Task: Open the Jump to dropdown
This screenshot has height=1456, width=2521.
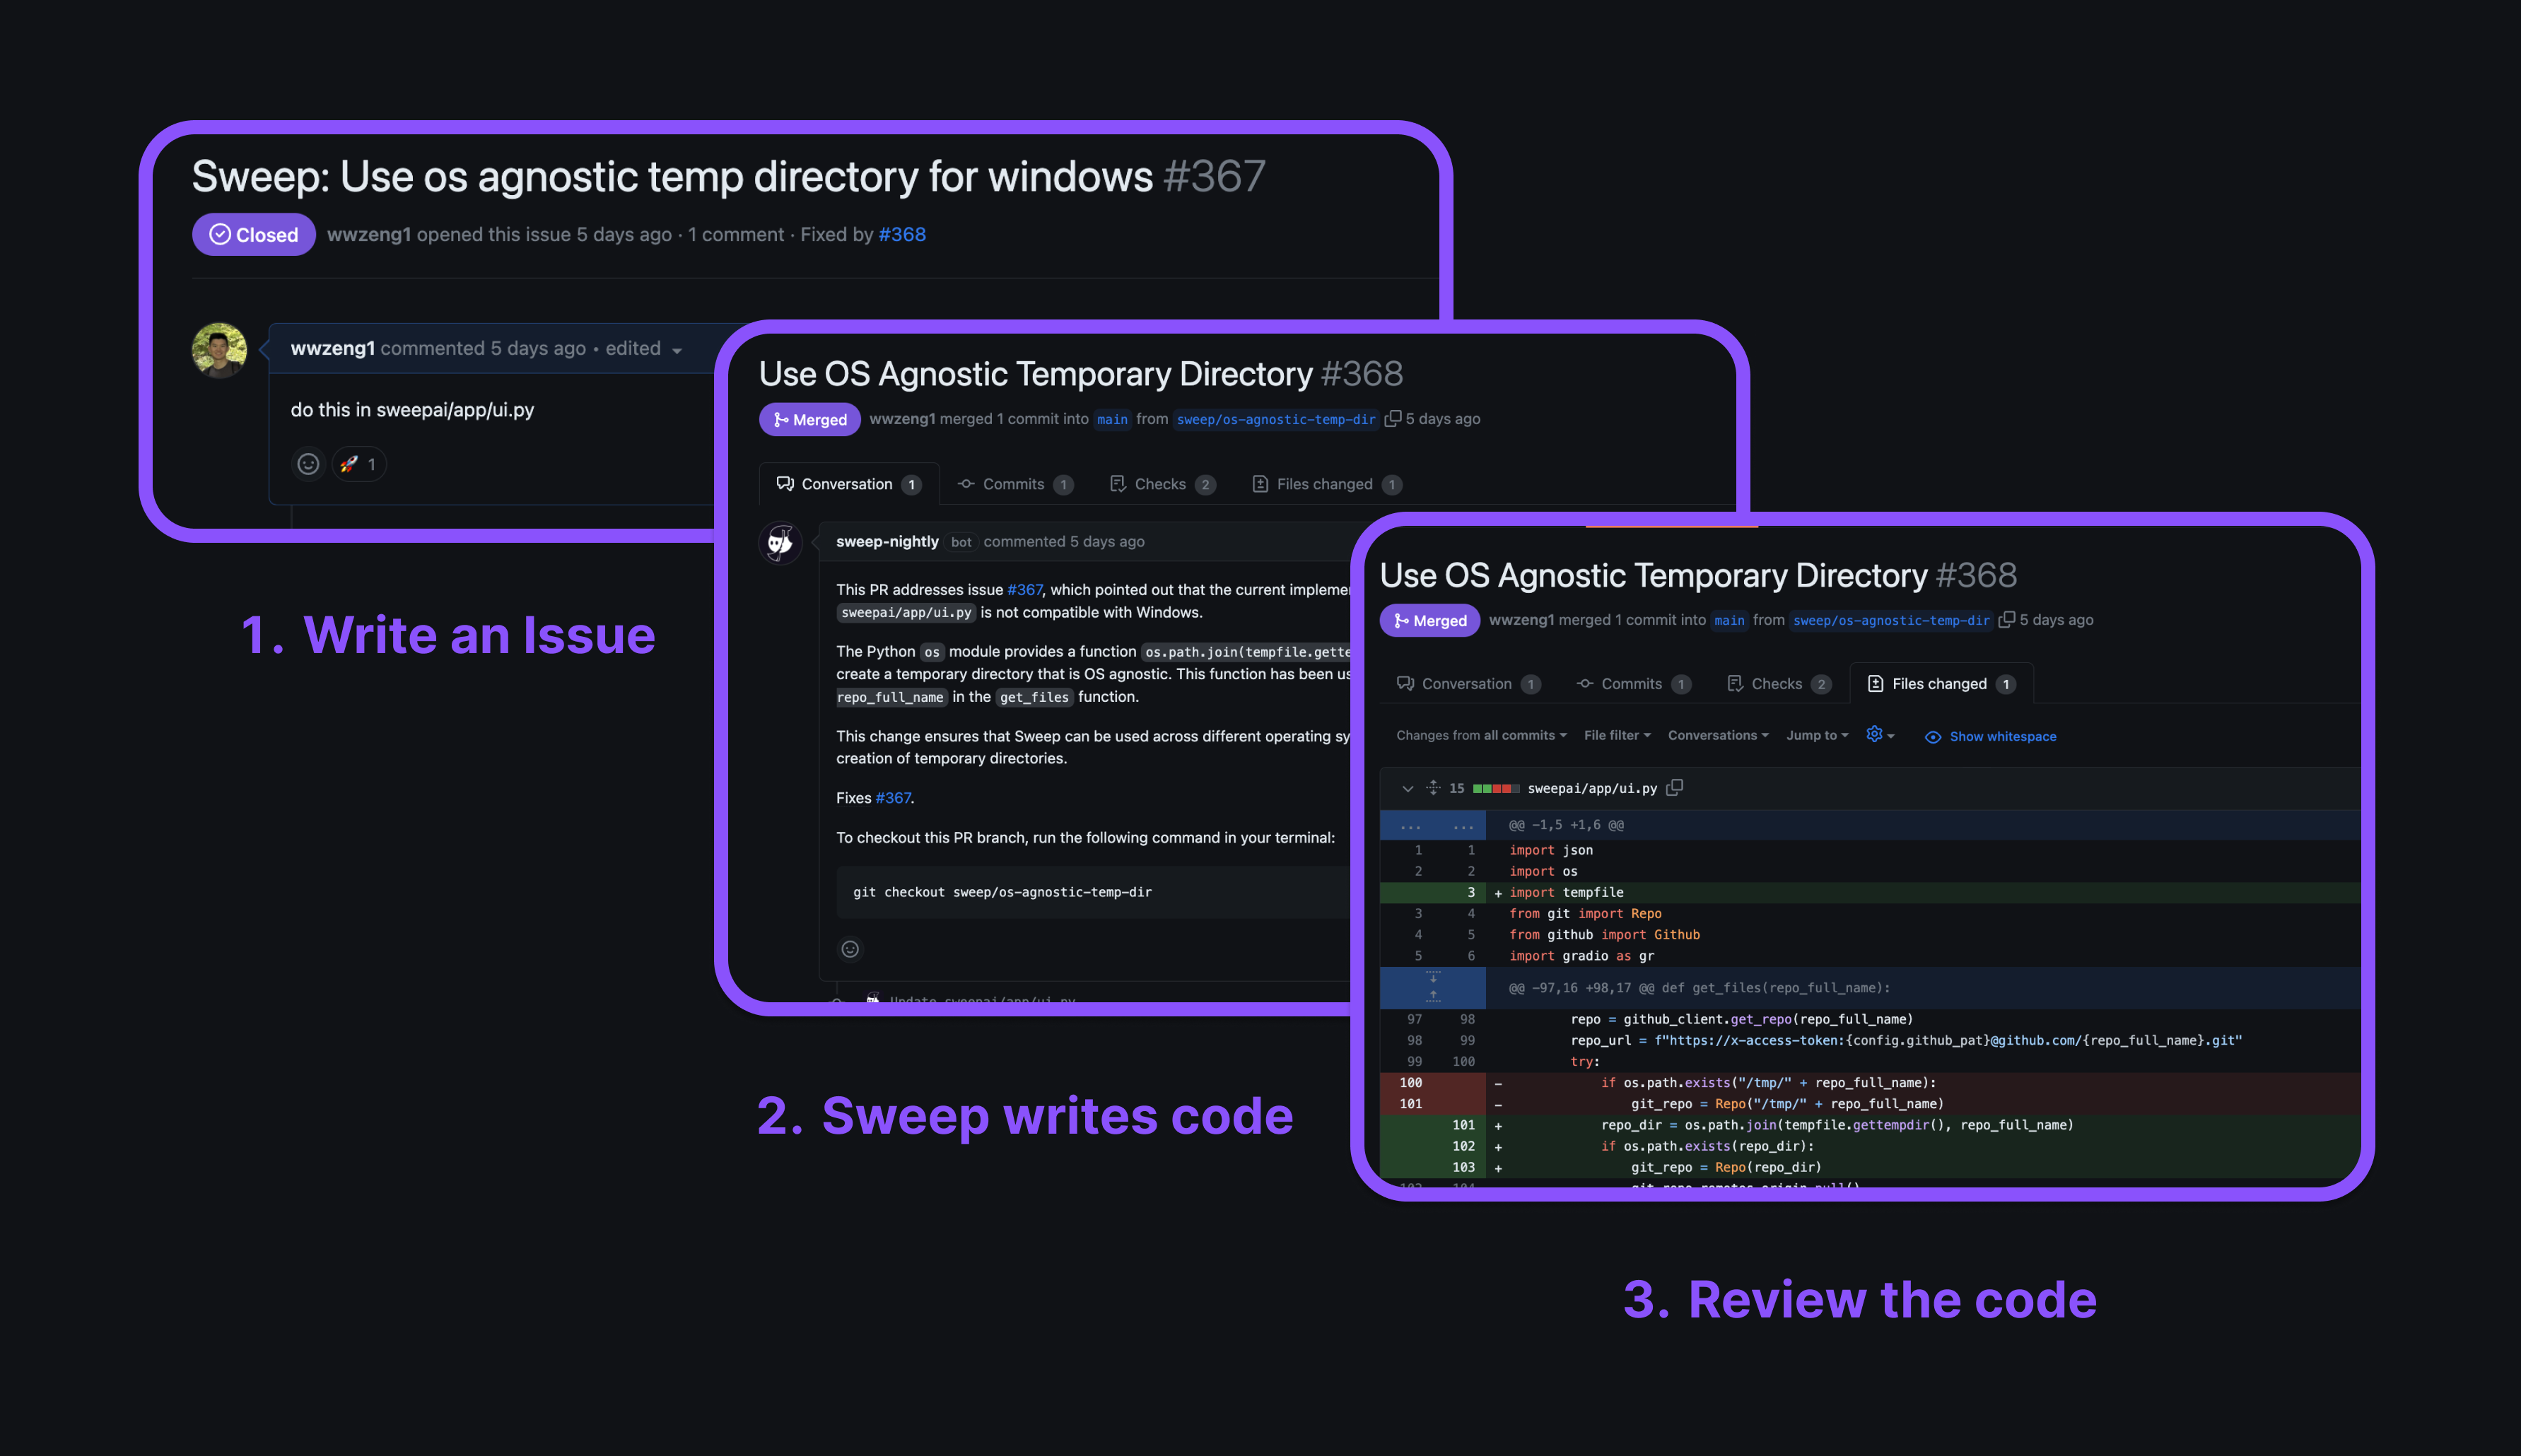Action: (1817, 735)
